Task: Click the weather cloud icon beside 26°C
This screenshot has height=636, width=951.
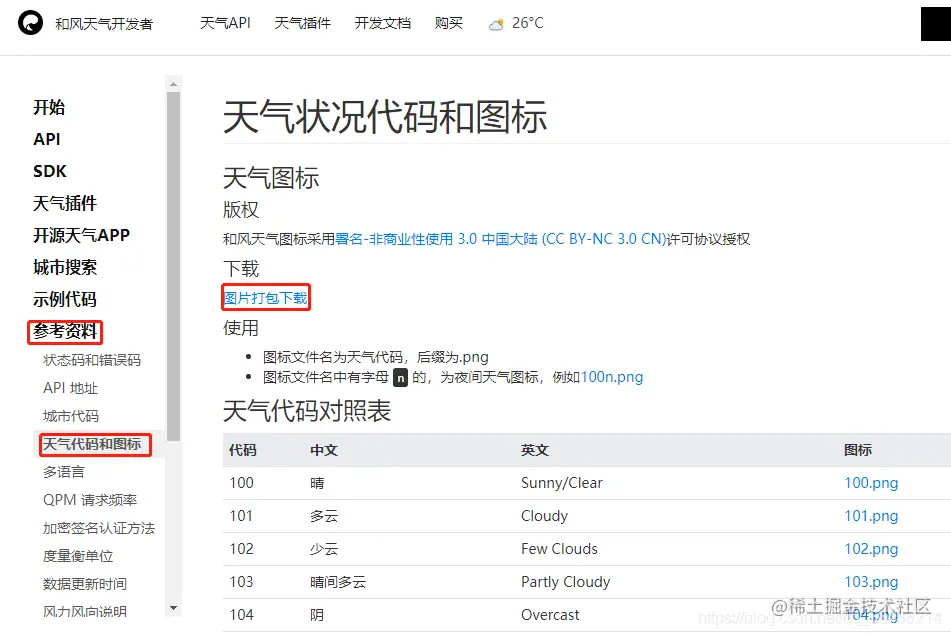Action: [496, 24]
